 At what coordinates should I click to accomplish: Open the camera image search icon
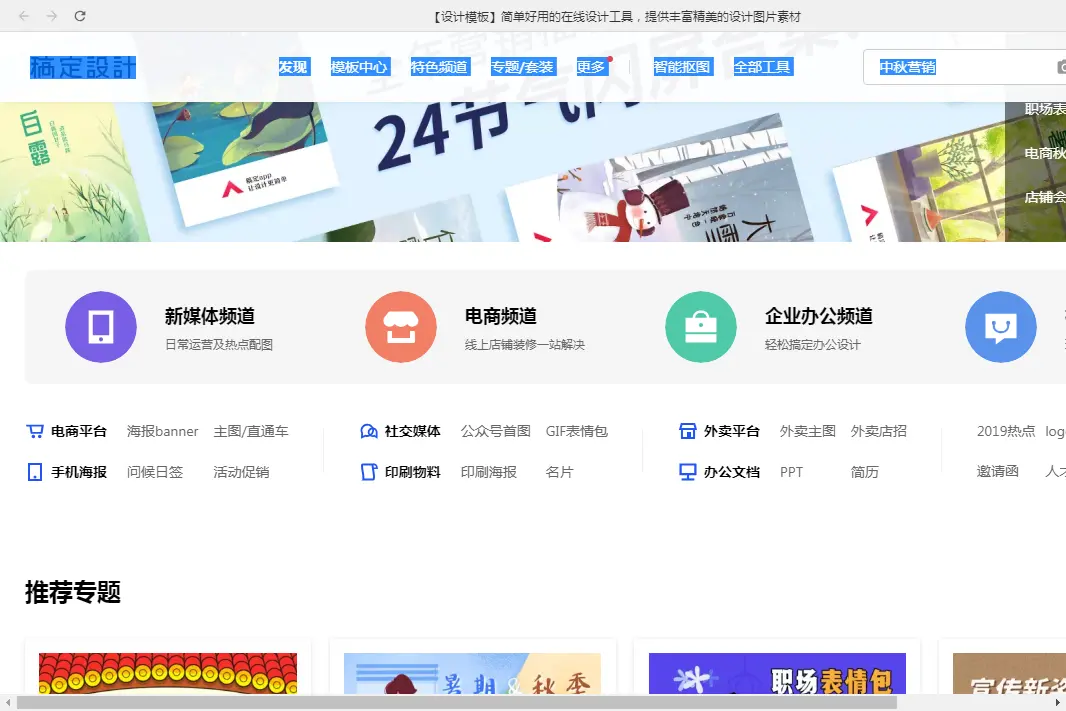tap(1061, 67)
